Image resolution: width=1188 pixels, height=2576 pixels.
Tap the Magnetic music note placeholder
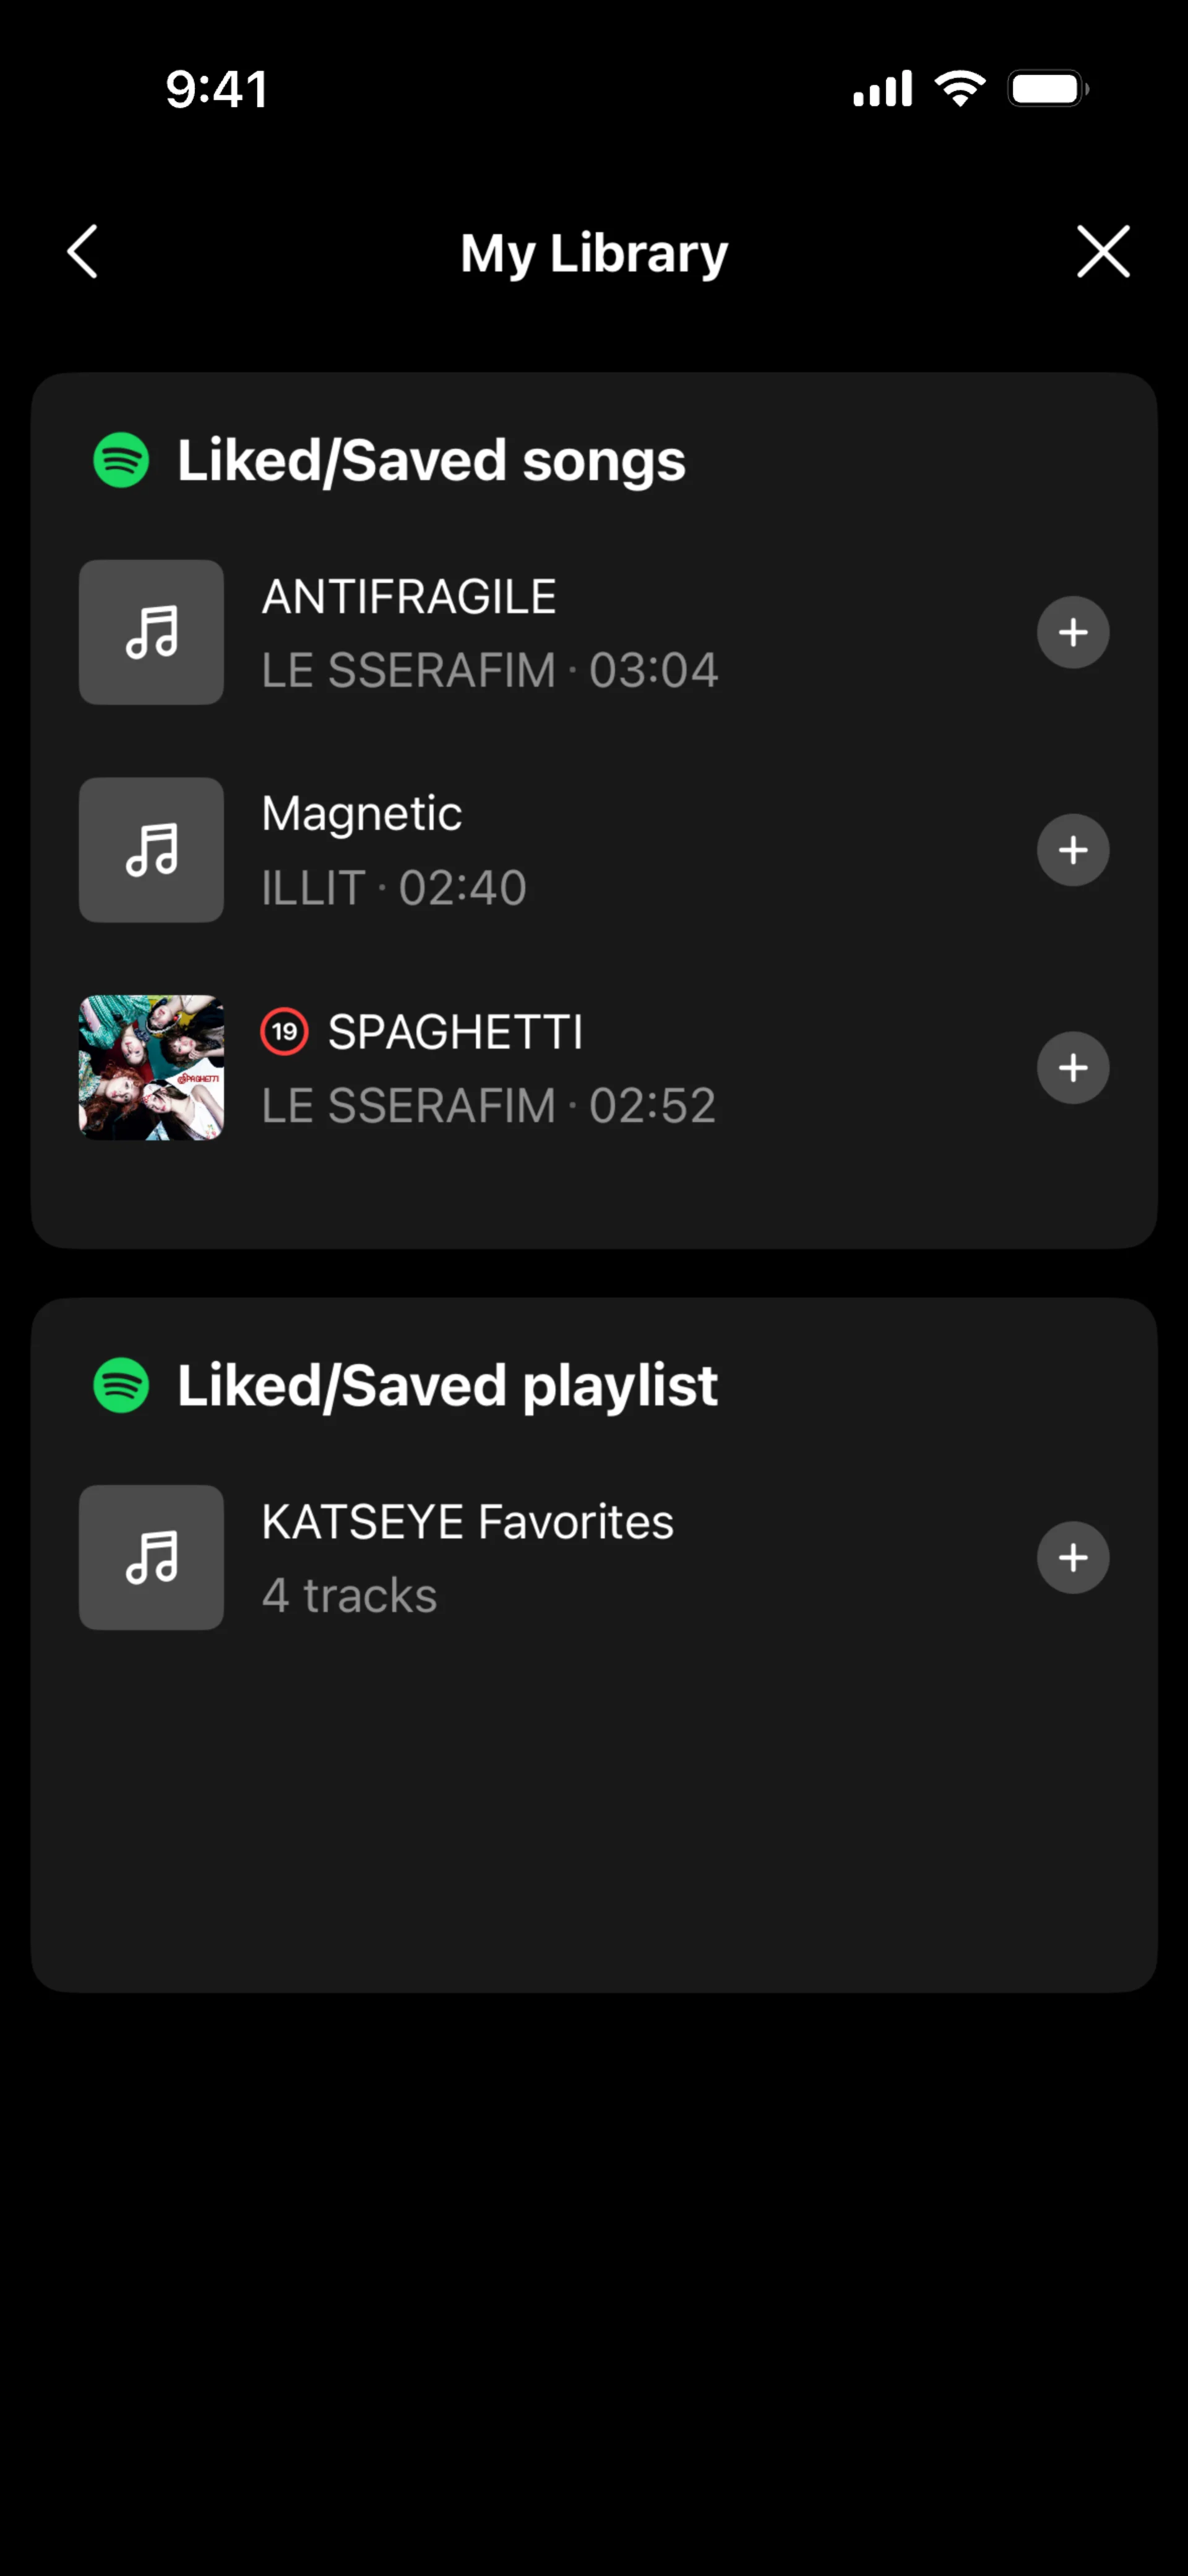tap(151, 850)
